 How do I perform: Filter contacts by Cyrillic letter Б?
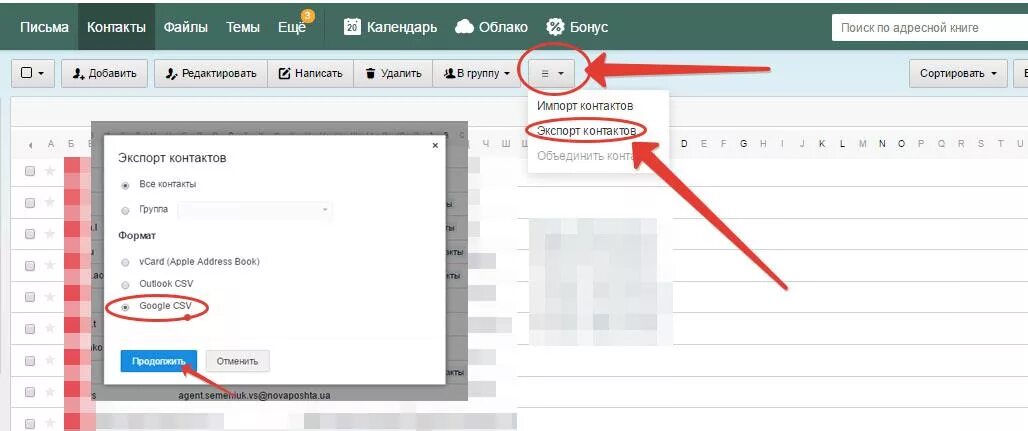pos(71,144)
